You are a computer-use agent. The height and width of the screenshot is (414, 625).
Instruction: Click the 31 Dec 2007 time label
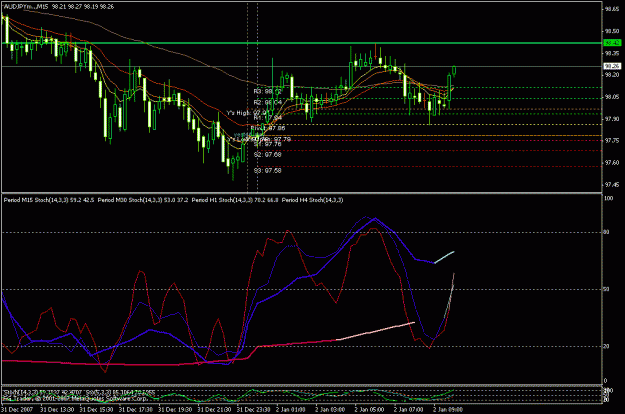17,409
